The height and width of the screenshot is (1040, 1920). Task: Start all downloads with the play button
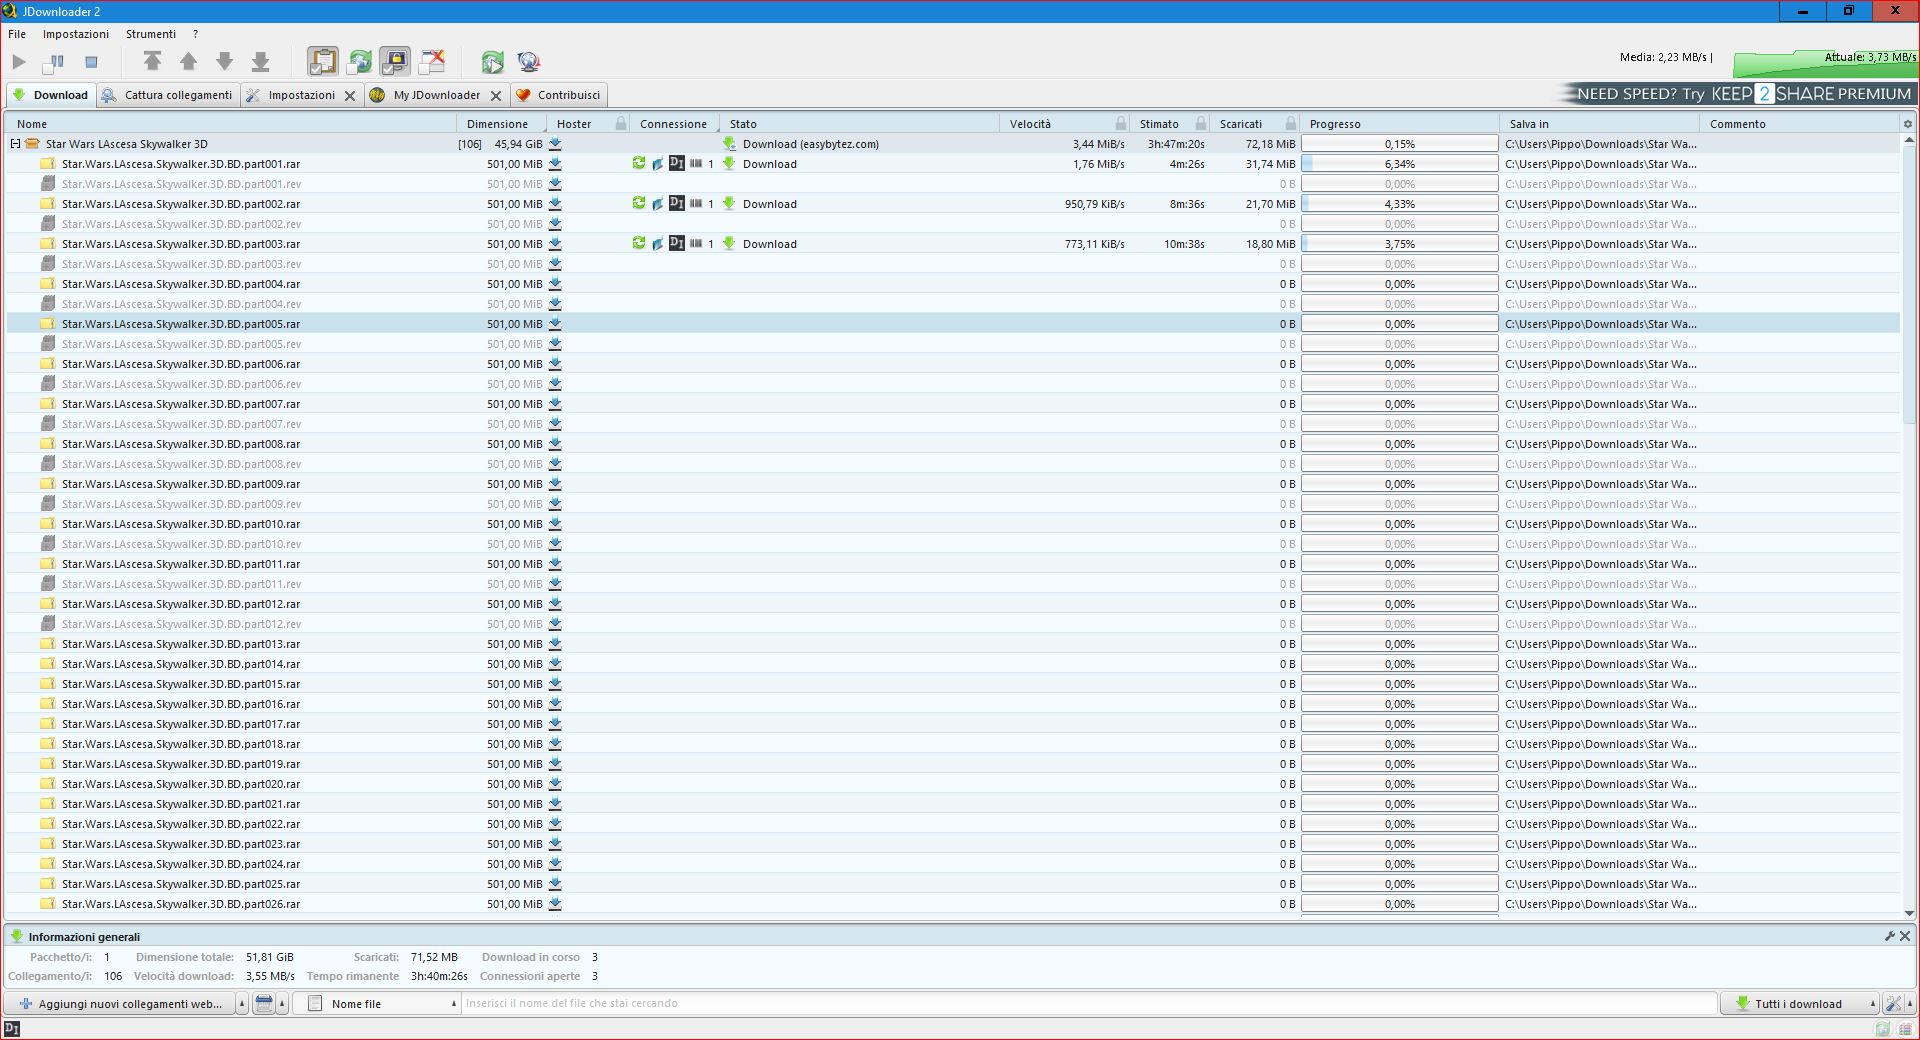19,62
